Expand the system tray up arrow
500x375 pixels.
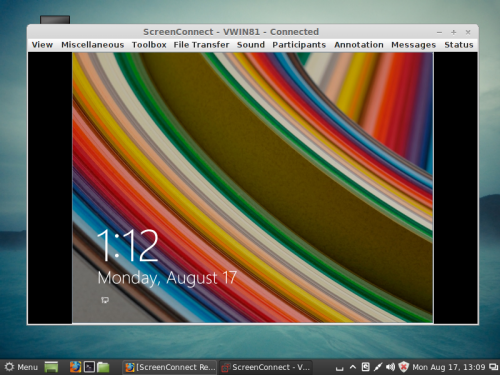tap(353, 367)
